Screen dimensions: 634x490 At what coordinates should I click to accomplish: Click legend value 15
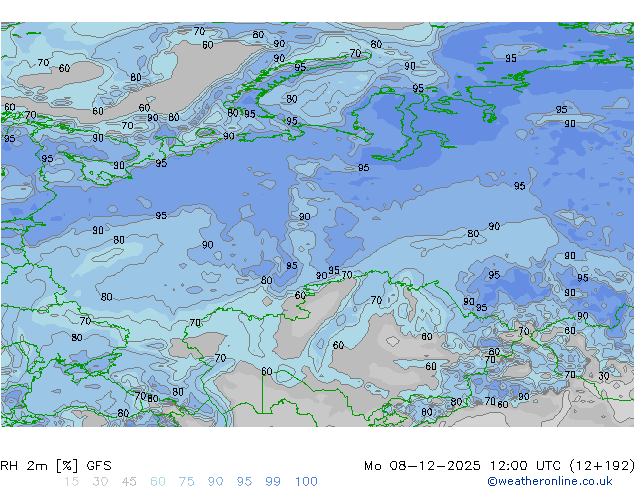tap(71, 482)
